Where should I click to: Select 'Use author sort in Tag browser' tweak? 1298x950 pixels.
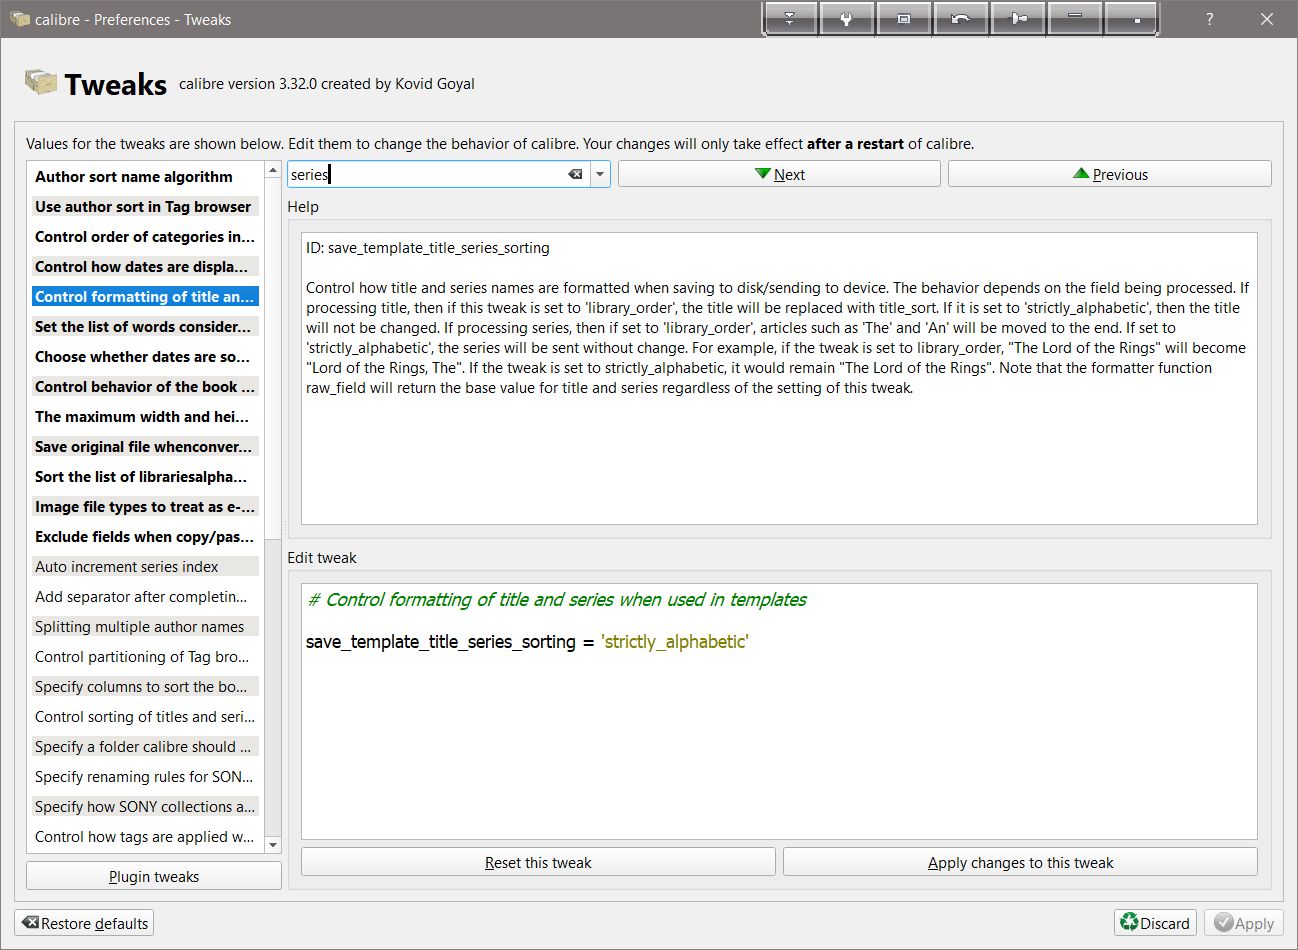146,207
